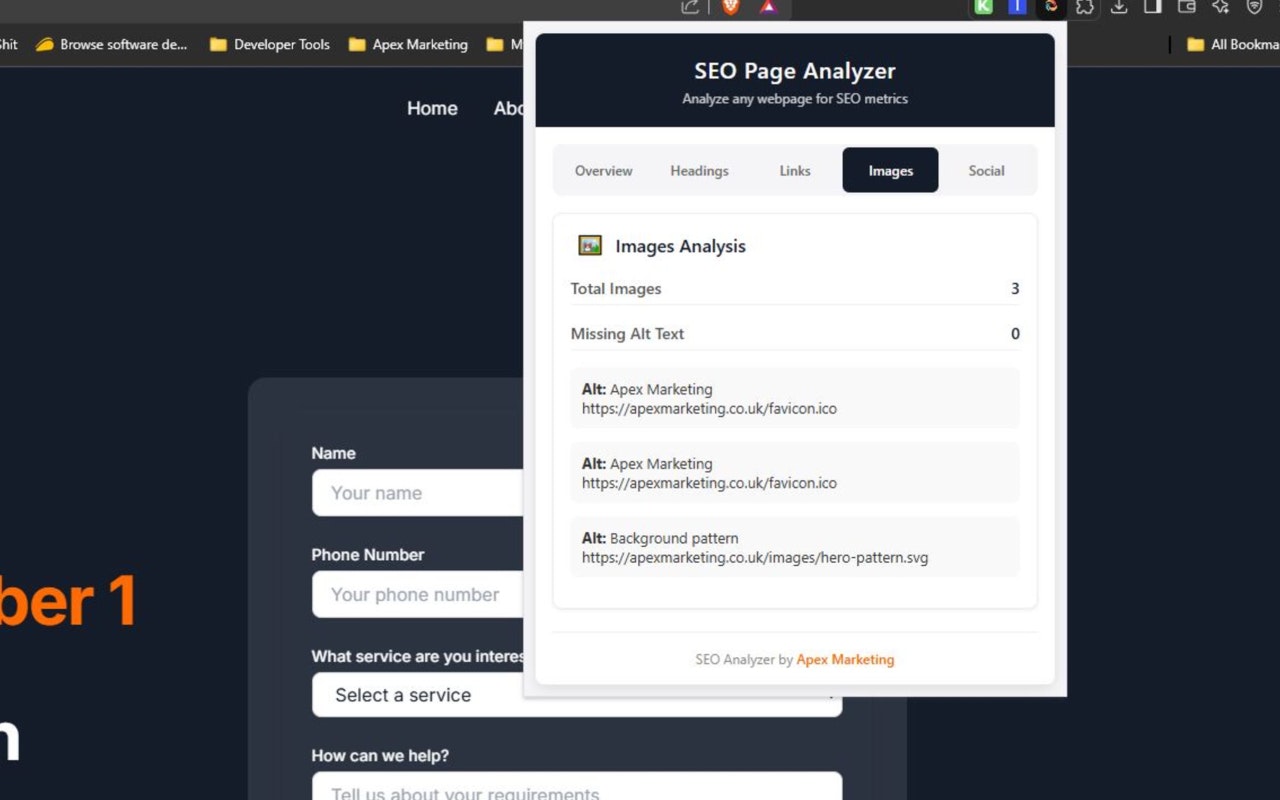
Task: Switch to the Links tab
Action: pyautogui.click(x=795, y=171)
